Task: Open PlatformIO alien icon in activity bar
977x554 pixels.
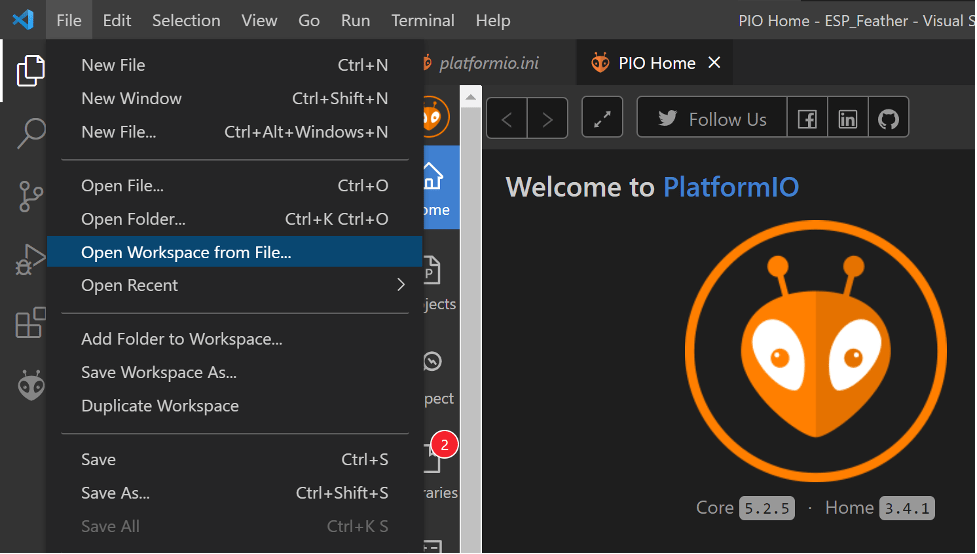Action: (31, 385)
